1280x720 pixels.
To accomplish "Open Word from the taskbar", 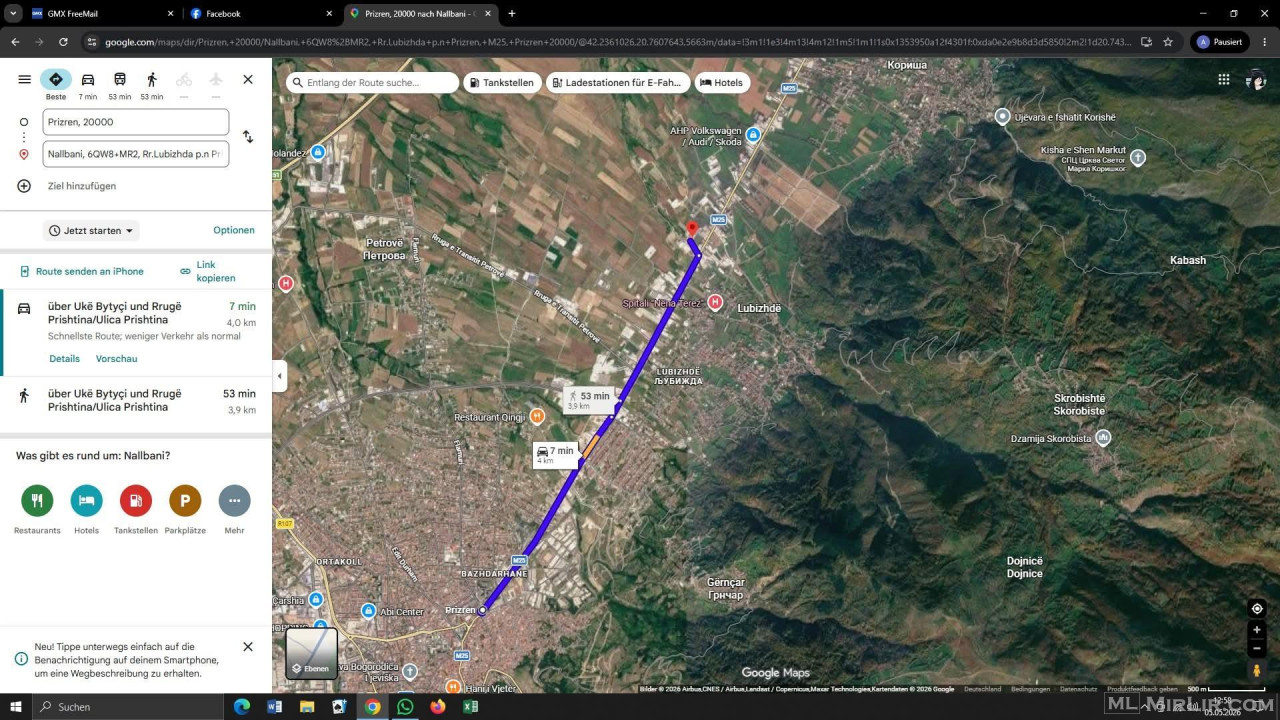I will pyautogui.click(x=275, y=707).
